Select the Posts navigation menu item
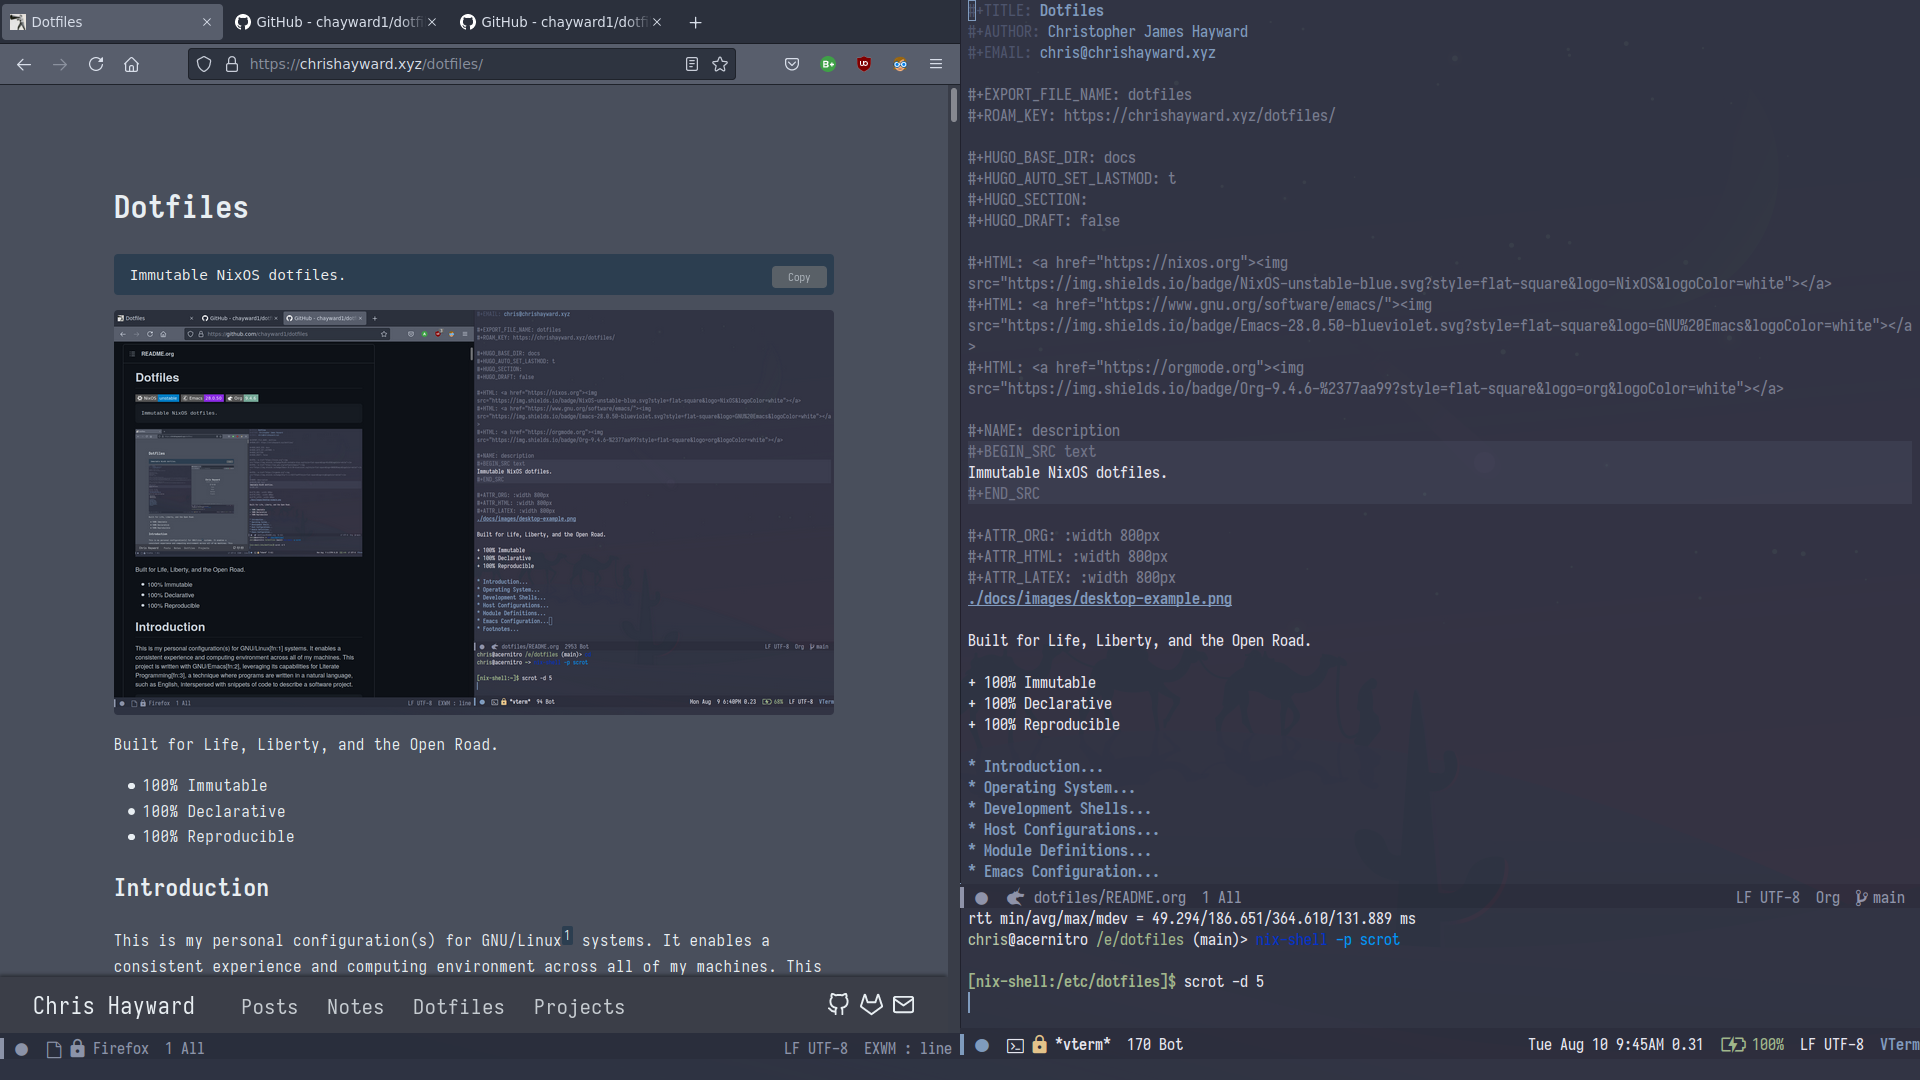The image size is (1920, 1080). 269,1007
